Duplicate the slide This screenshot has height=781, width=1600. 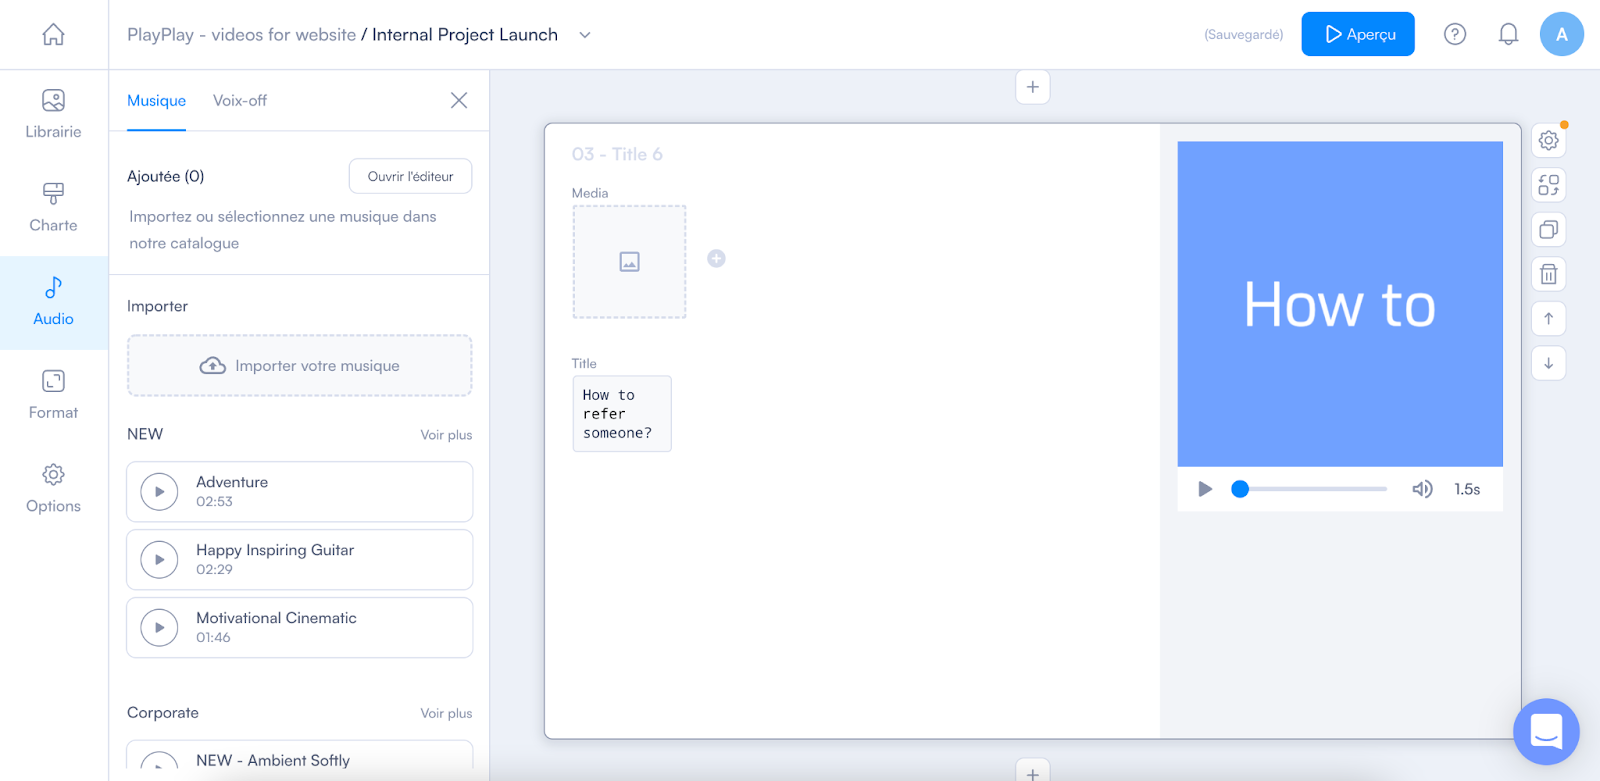point(1548,230)
